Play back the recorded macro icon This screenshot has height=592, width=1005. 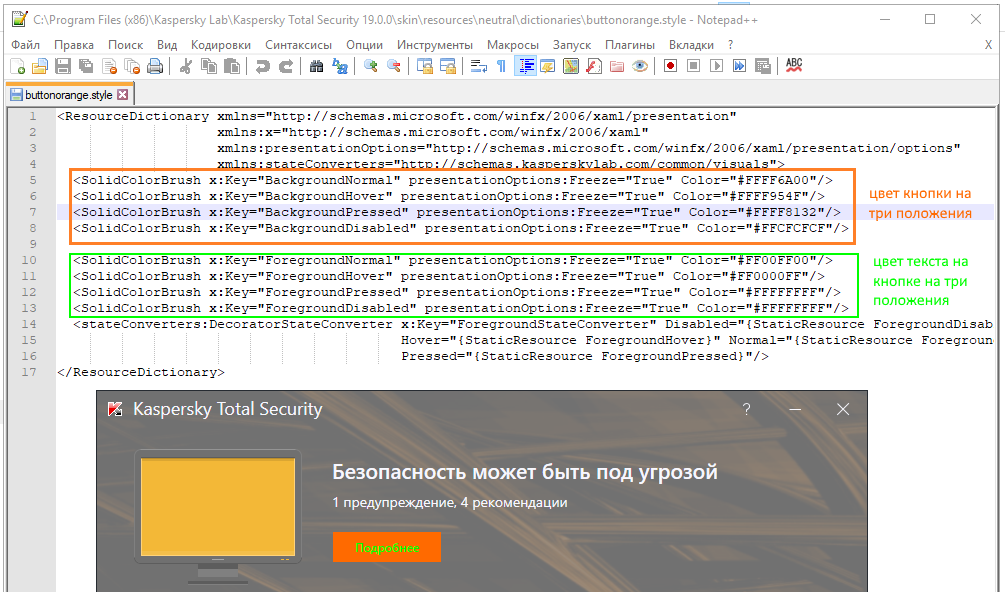717,66
